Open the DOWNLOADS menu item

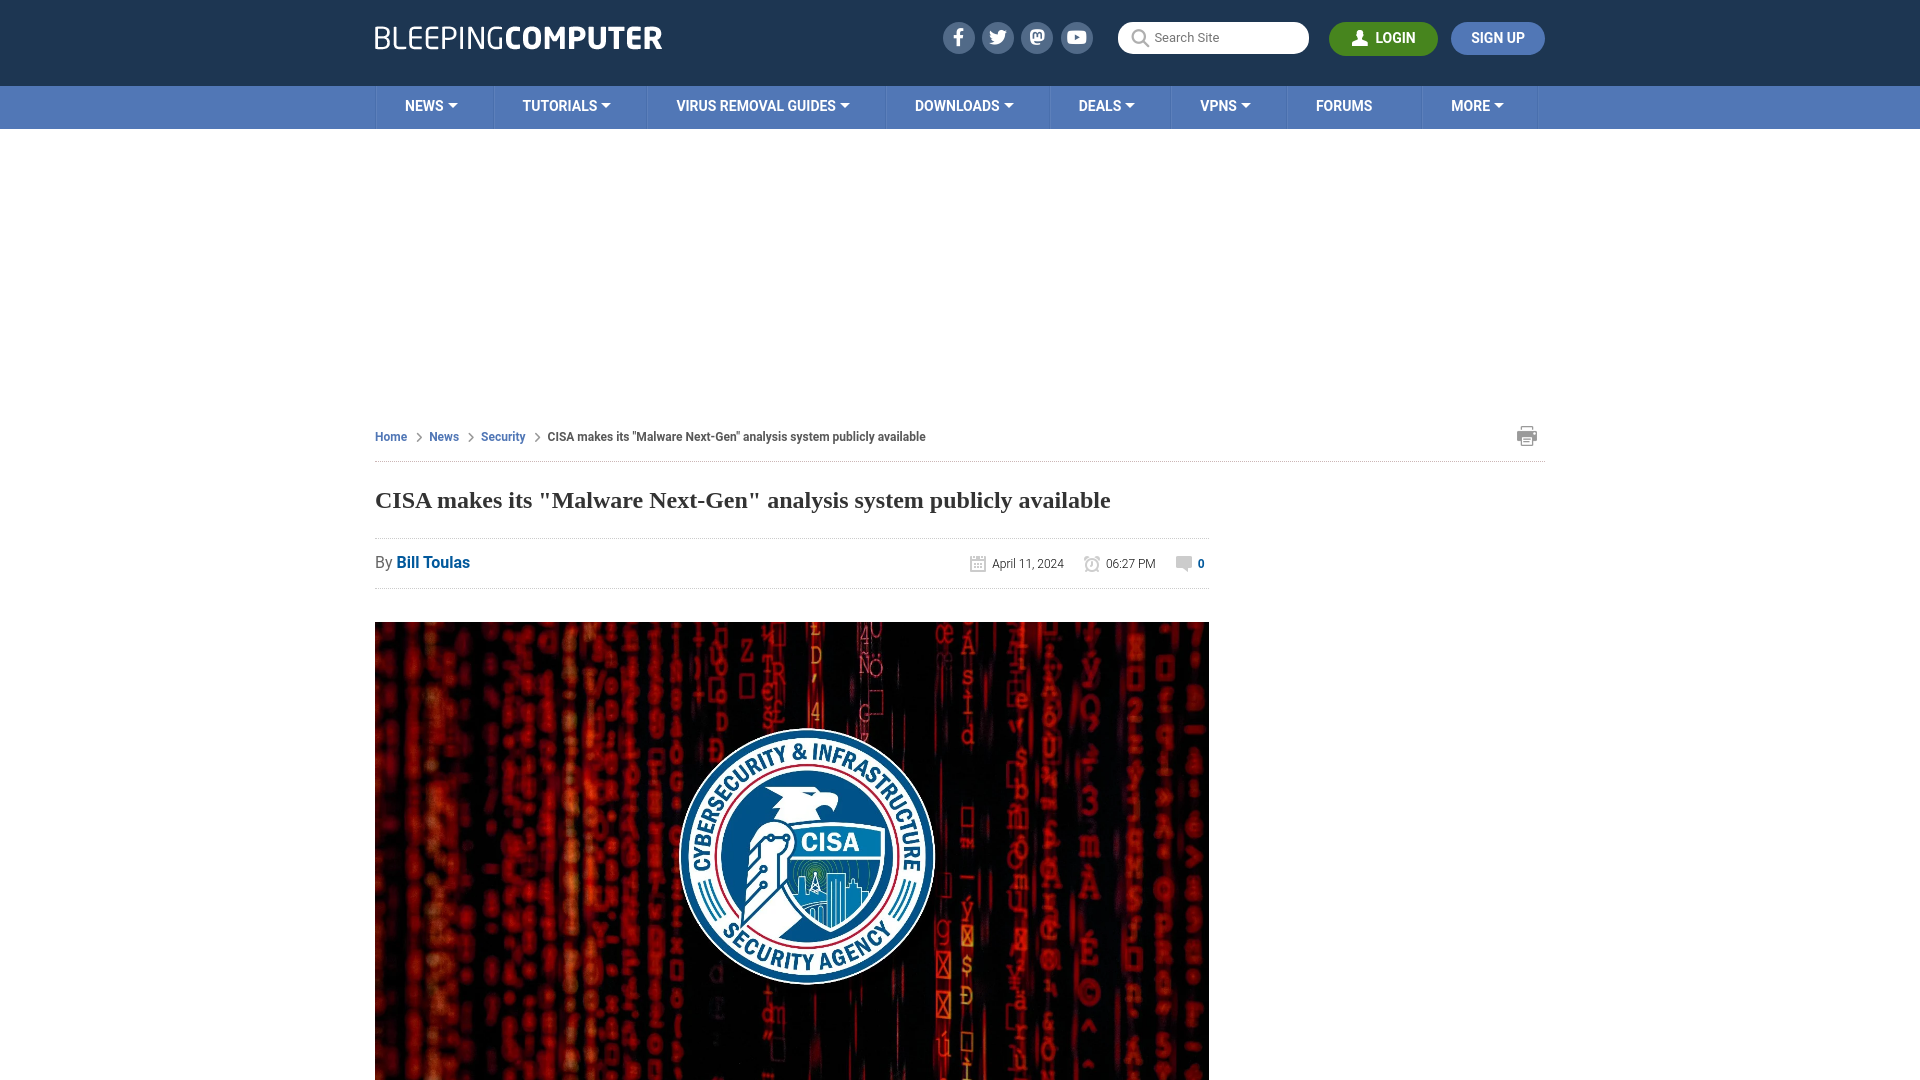click(x=964, y=105)
